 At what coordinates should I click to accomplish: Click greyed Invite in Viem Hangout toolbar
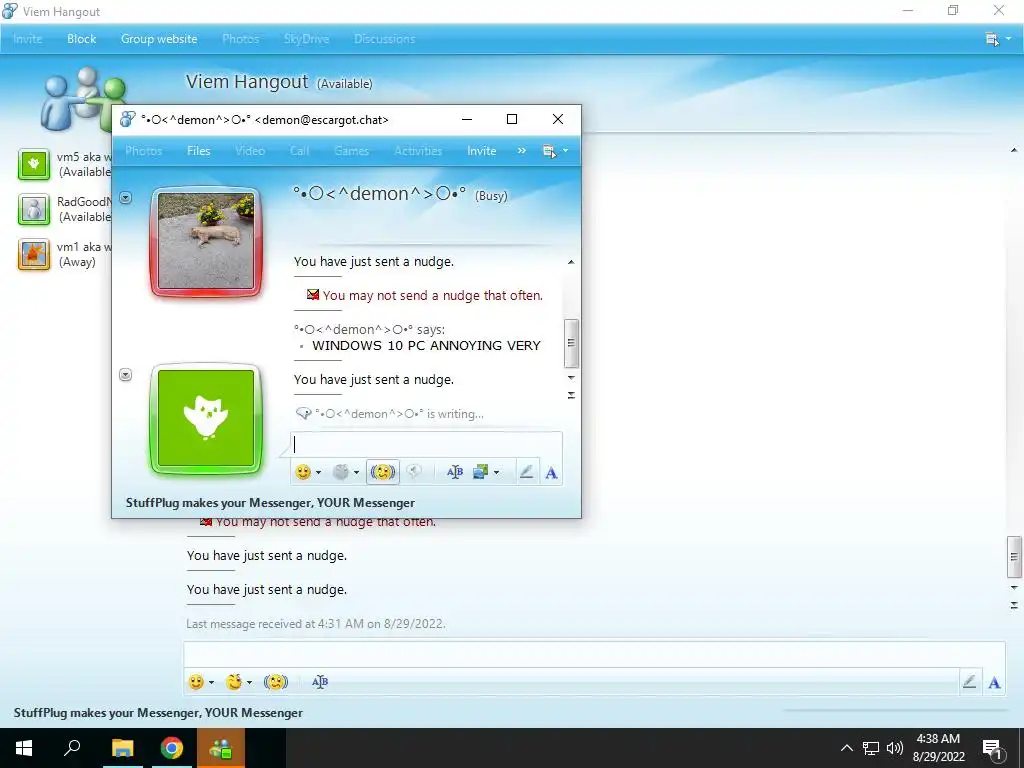27,39
